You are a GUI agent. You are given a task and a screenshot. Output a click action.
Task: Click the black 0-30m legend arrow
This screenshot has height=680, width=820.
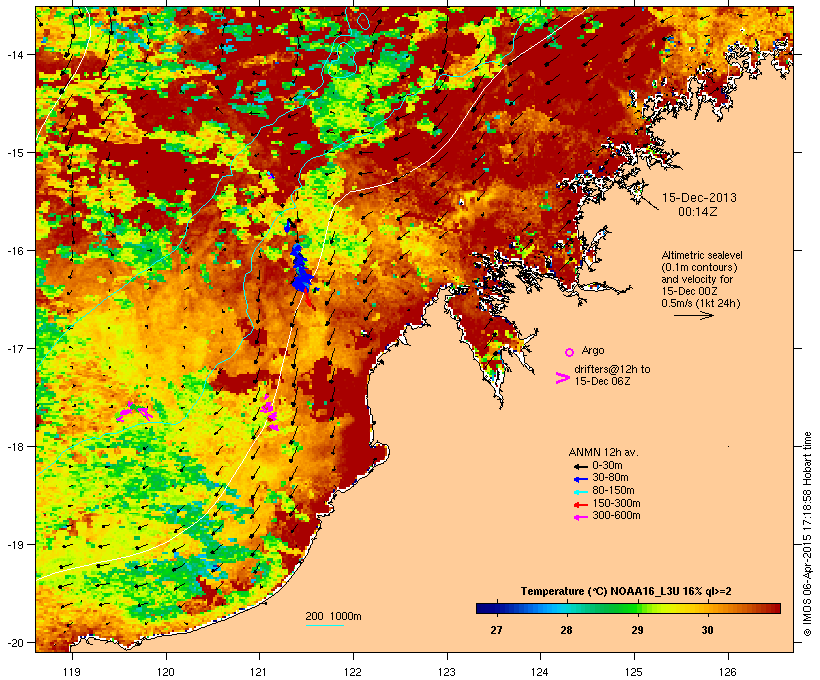(580, 466)
